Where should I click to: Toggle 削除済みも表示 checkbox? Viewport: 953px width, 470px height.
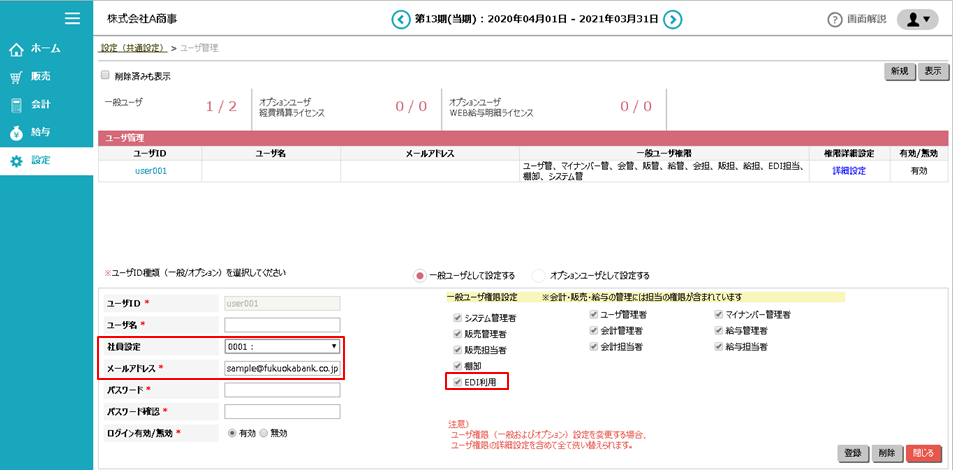106,75
